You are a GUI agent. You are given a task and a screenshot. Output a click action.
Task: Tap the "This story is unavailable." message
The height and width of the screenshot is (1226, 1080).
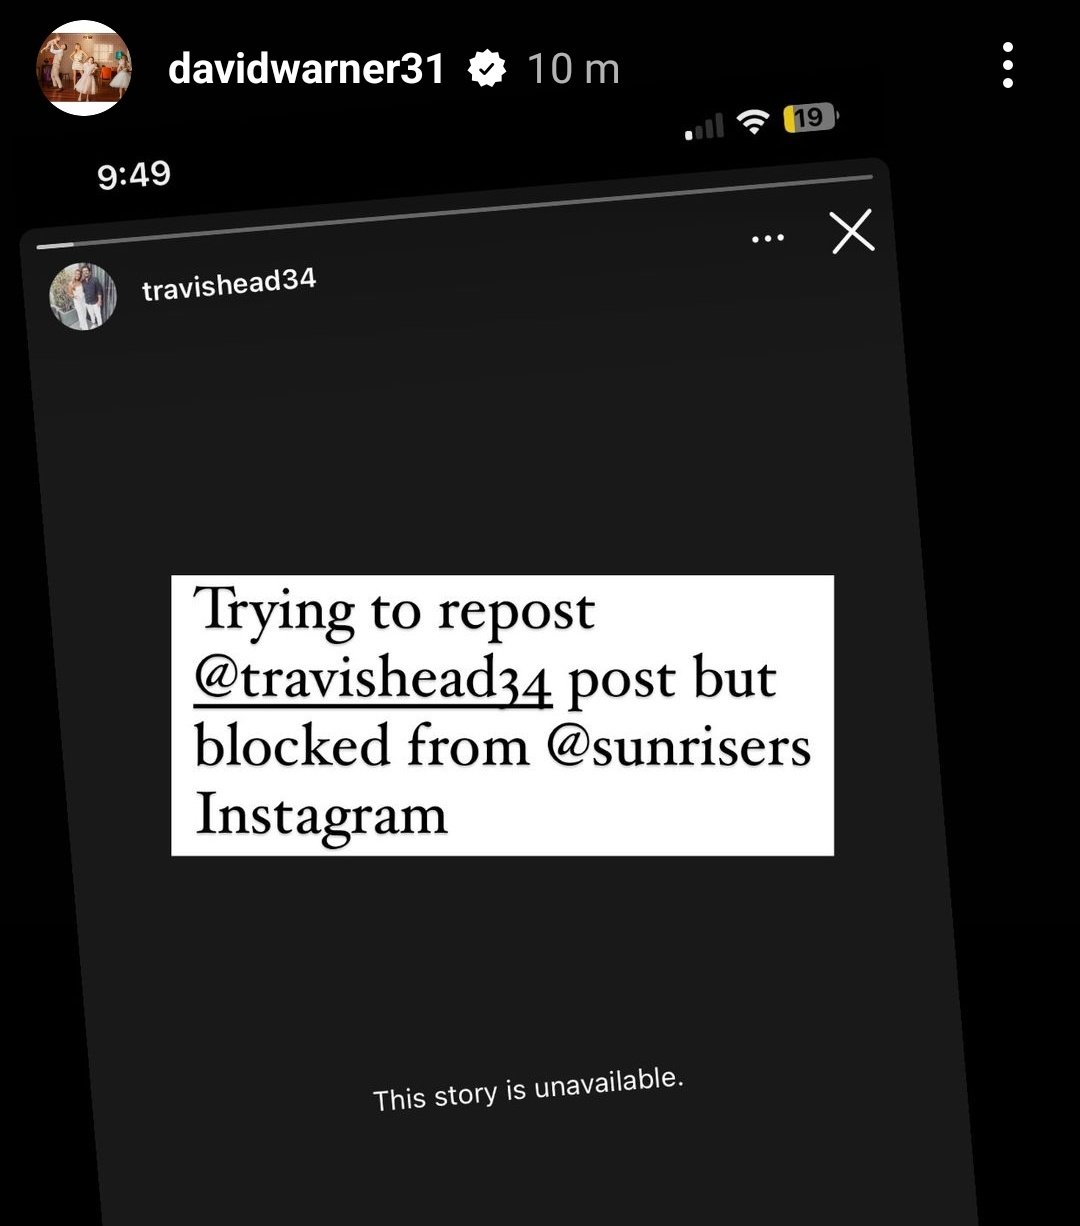(528, 1089)
